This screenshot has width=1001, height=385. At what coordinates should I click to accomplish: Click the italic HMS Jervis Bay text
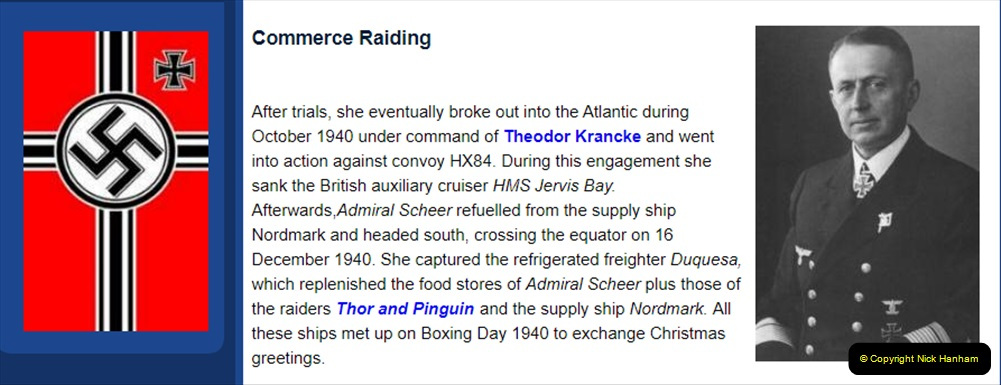pyautogui.click(x=553, y=186)
